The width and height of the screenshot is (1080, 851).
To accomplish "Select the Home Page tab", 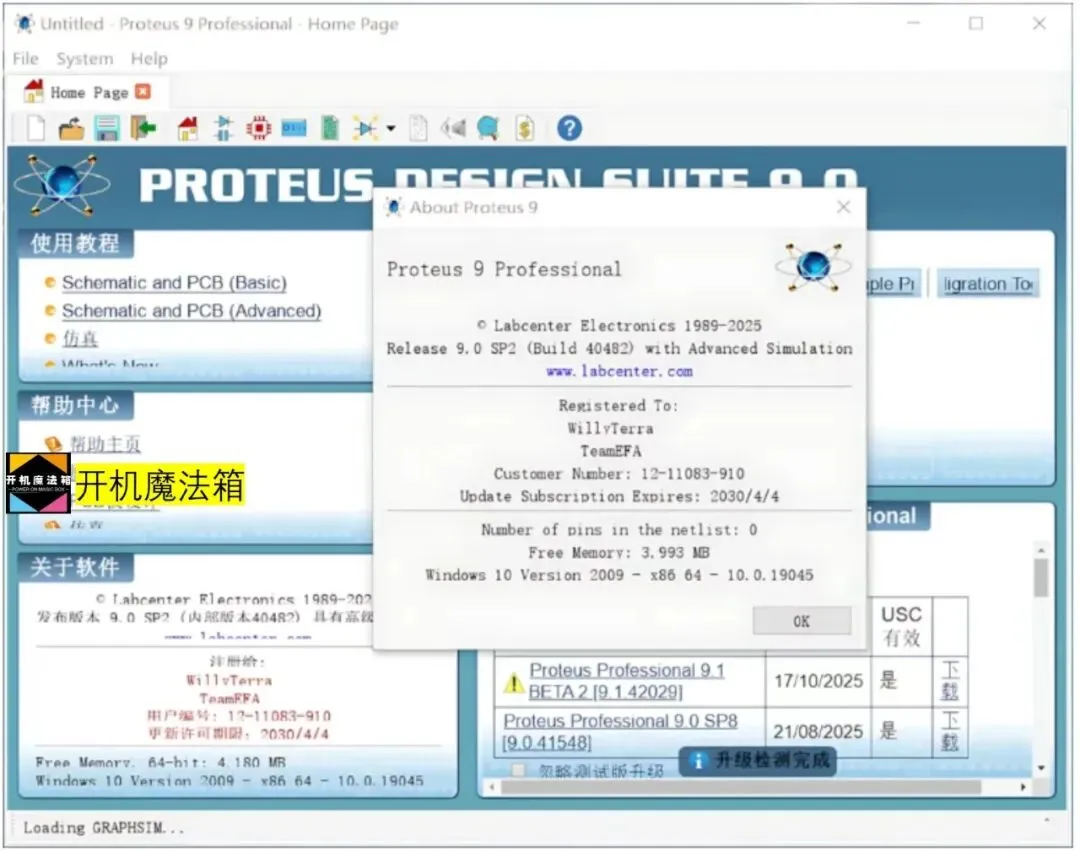I will coord(87,92).
